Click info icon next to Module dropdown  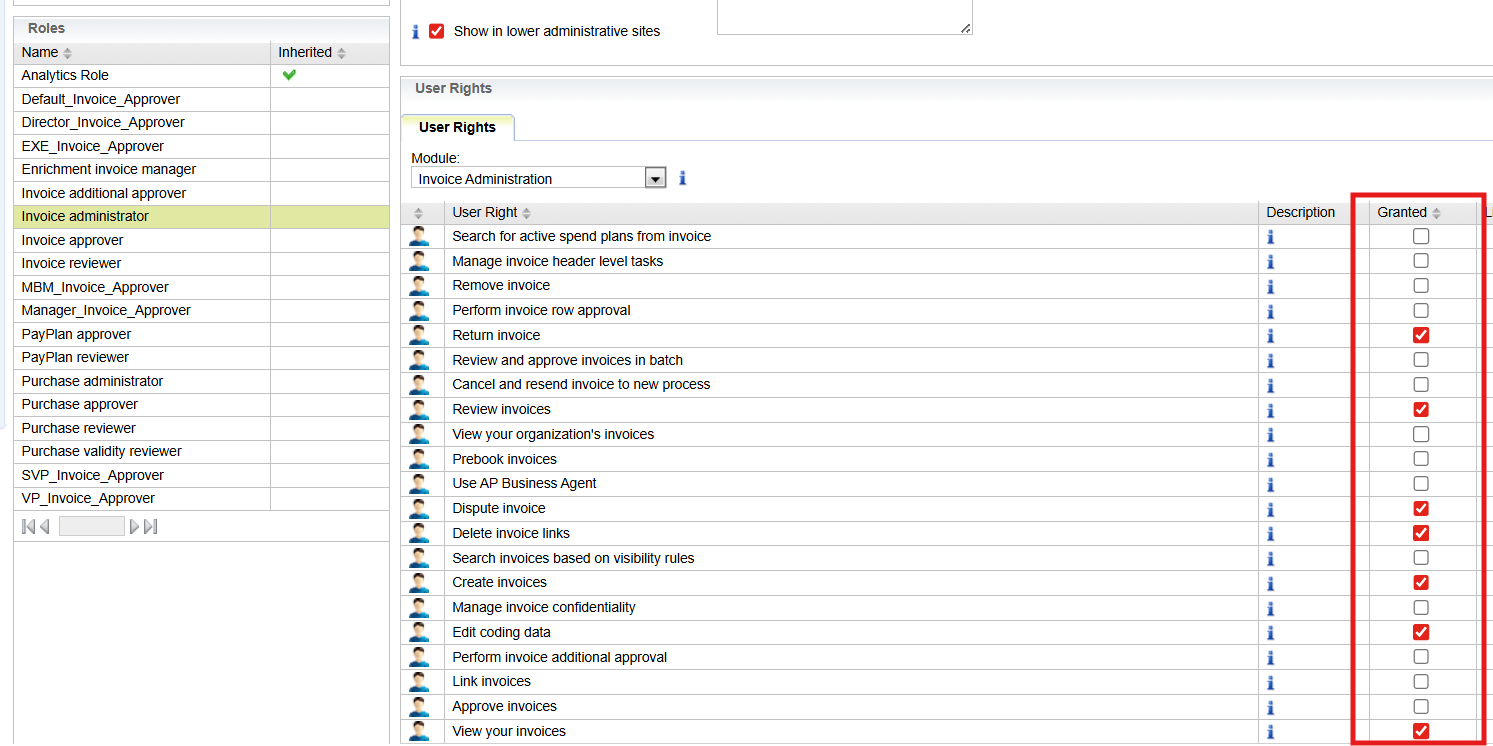(x=683, y=178)
